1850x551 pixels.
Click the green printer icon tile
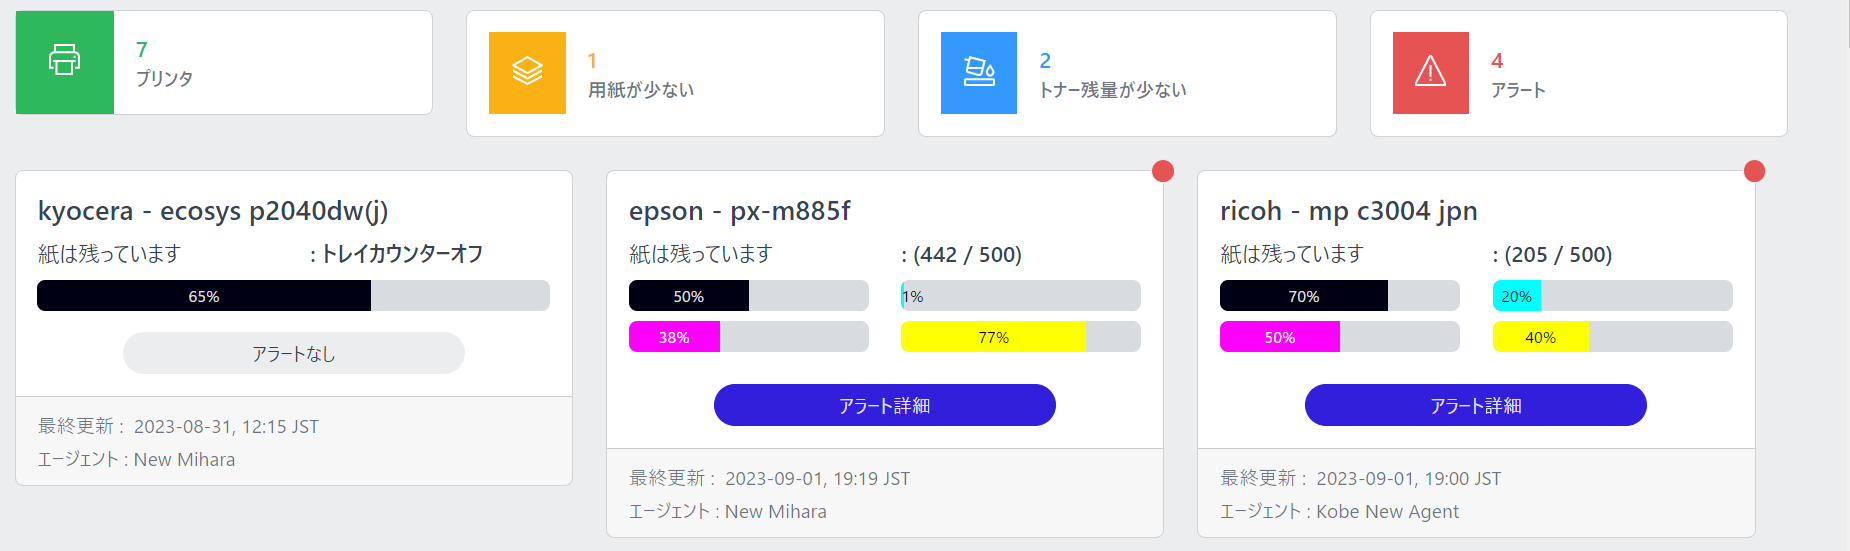(65, 62)
